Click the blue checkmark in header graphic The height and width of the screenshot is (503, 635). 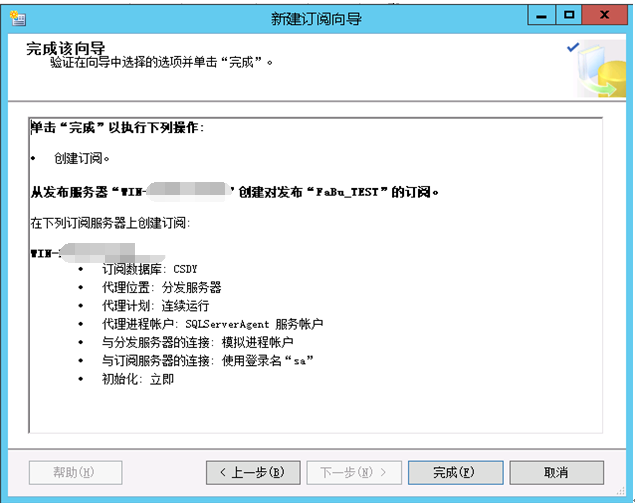[573, 47]
